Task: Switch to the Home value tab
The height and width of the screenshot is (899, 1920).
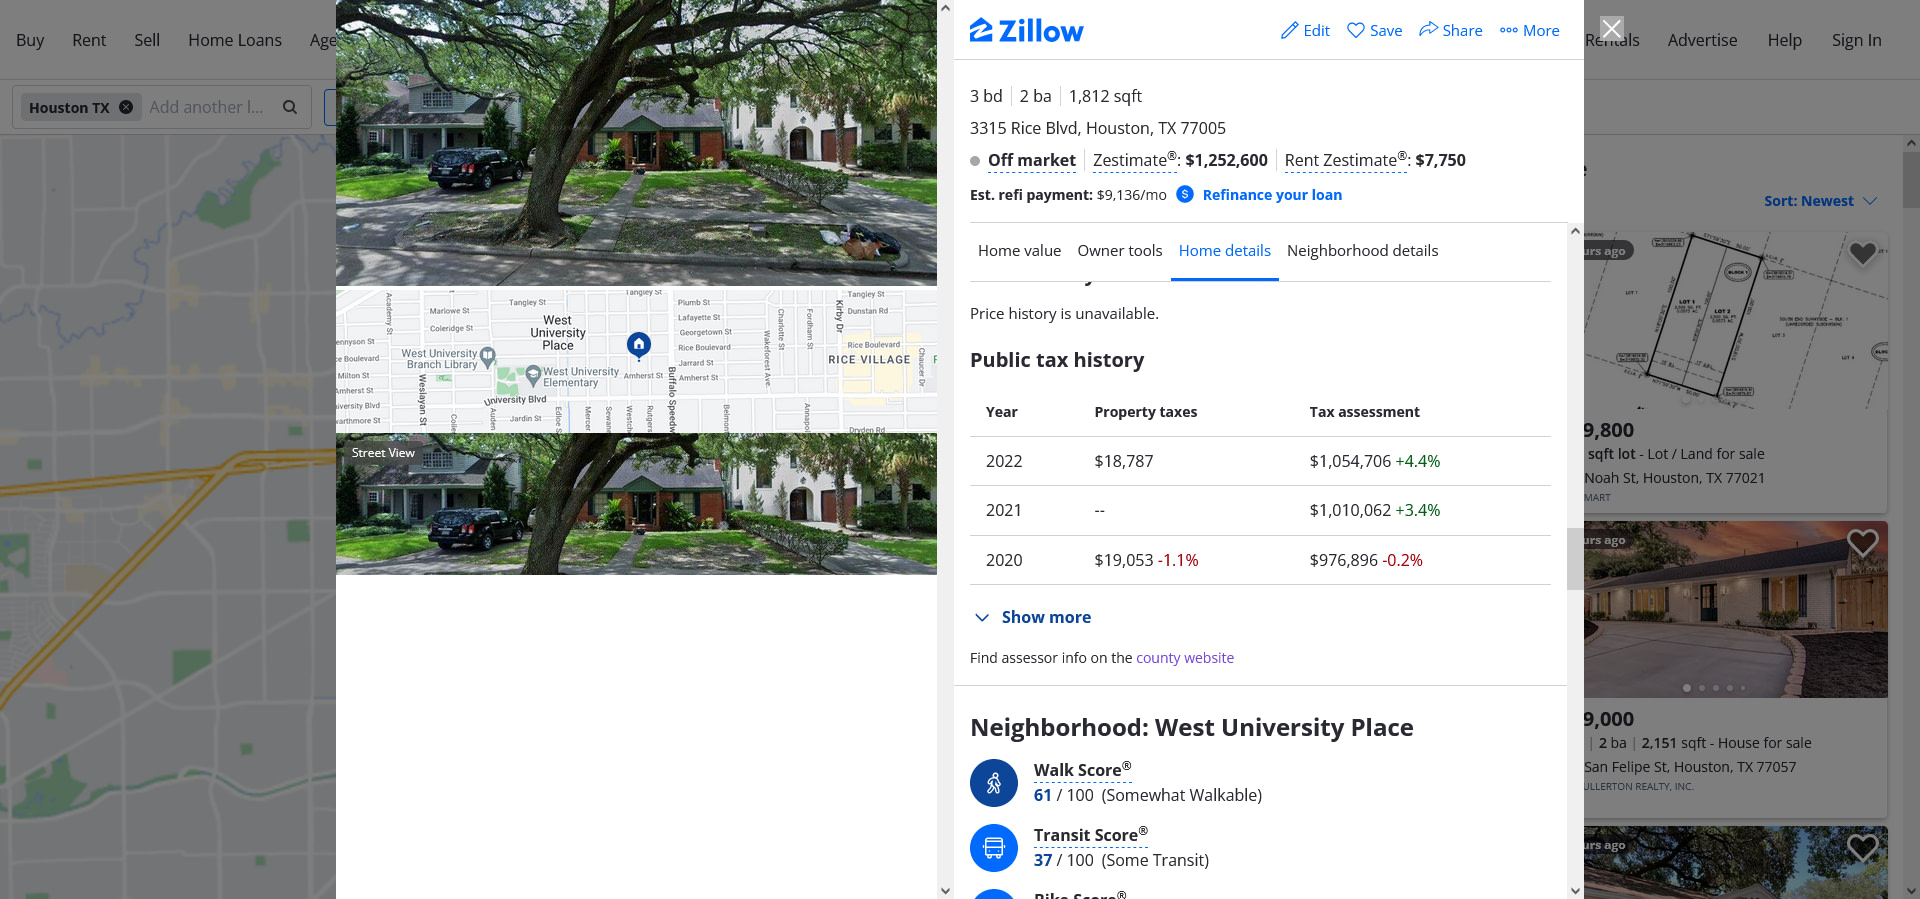Action: pos(1019,251)
